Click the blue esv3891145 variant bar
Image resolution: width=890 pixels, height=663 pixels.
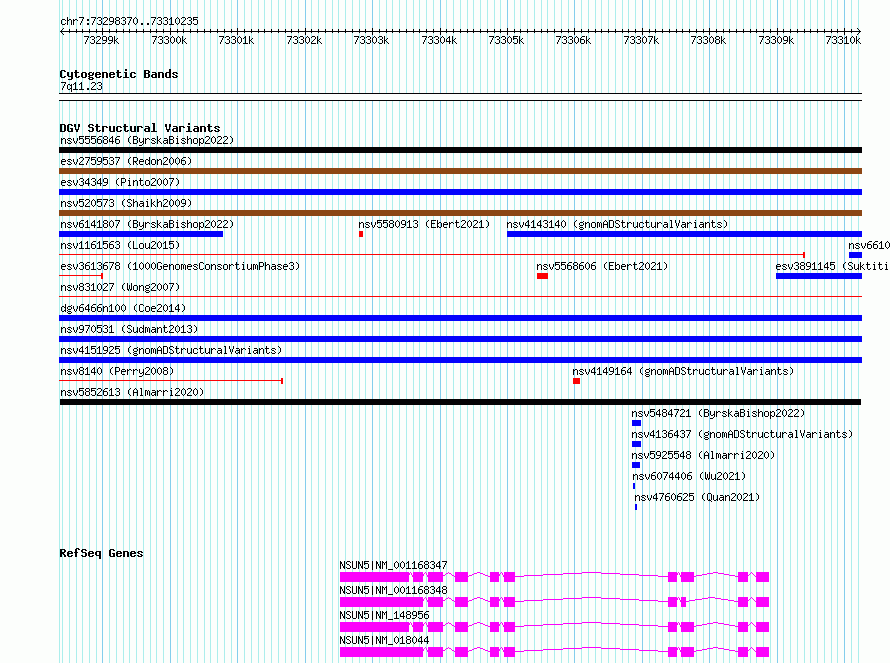pos(819,276)
